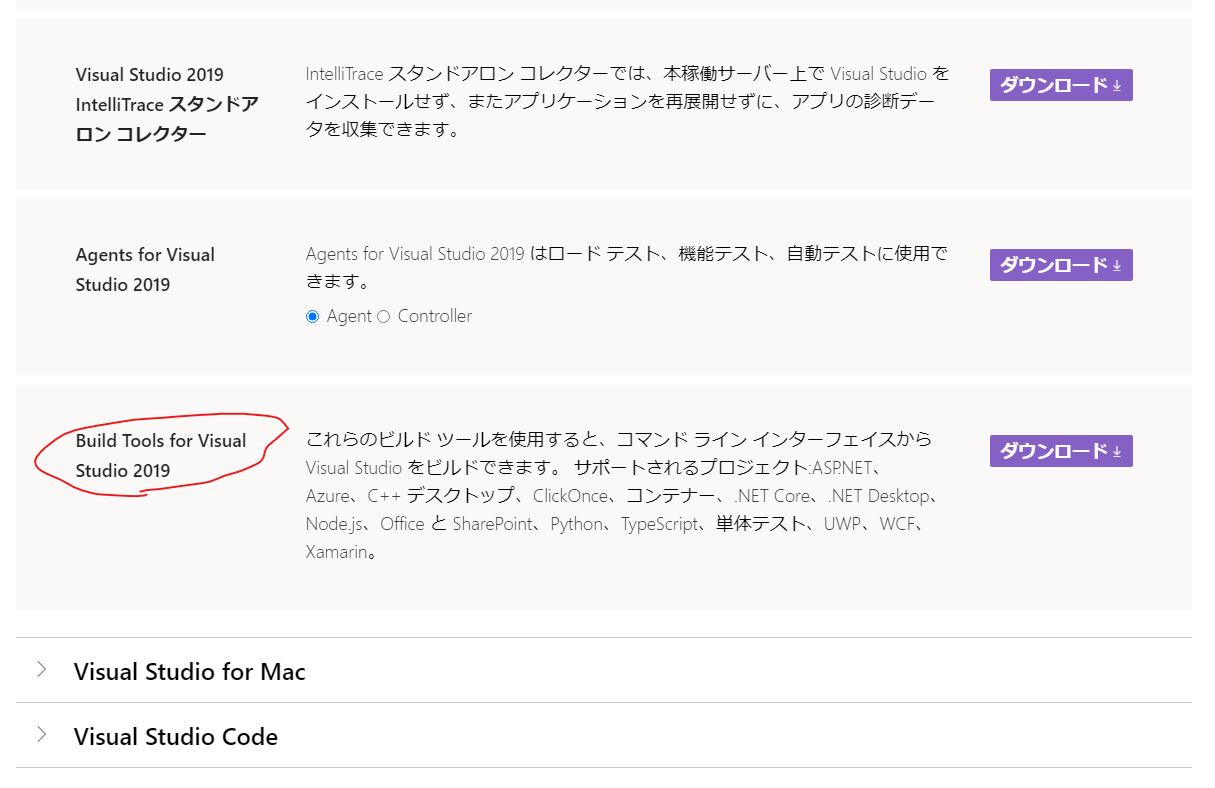The height and width of the screenshot is (788, 1215).
Task: Click the Agents for Visual Studio 2019 title
Action: 146,270
